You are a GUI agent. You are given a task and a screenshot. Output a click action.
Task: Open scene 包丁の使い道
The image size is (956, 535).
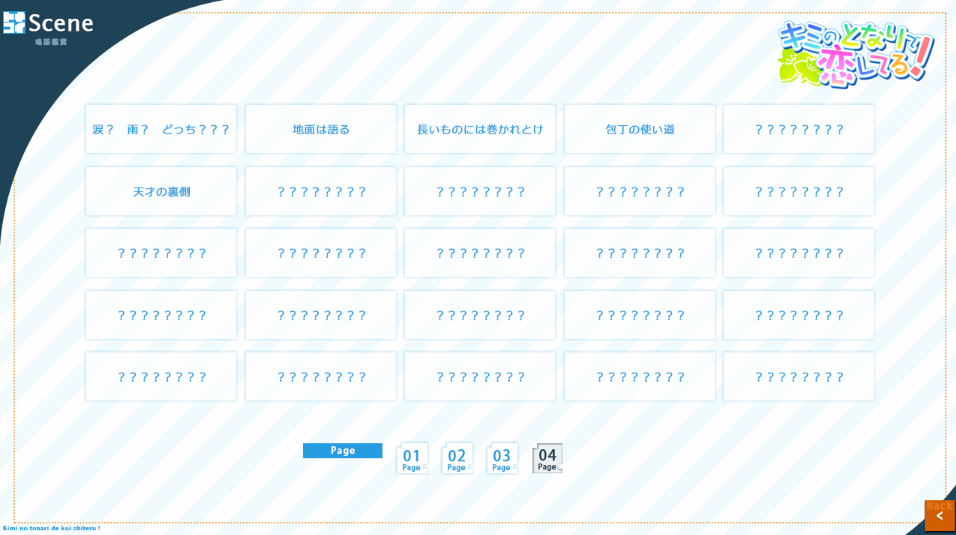click(x=640, y=129)
